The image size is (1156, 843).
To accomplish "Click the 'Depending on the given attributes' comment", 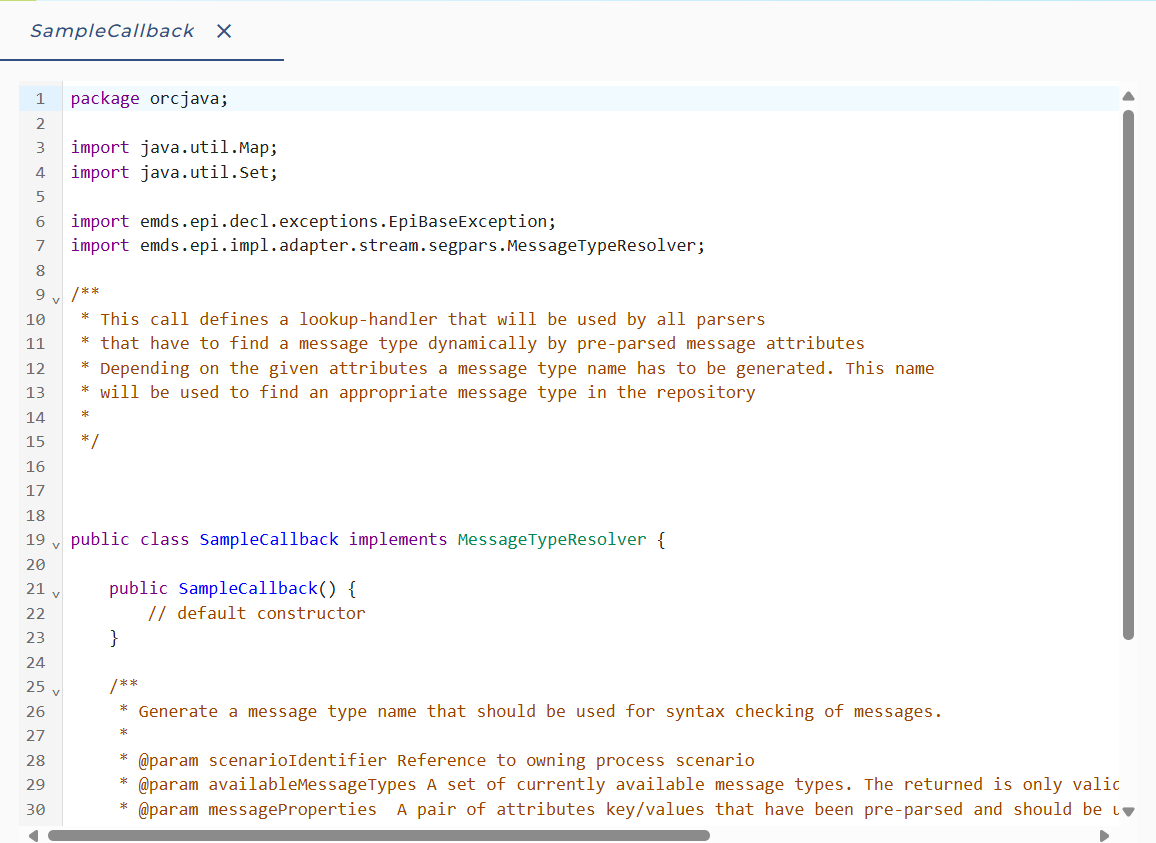I will pyautogui.click(x=507, y=369).
